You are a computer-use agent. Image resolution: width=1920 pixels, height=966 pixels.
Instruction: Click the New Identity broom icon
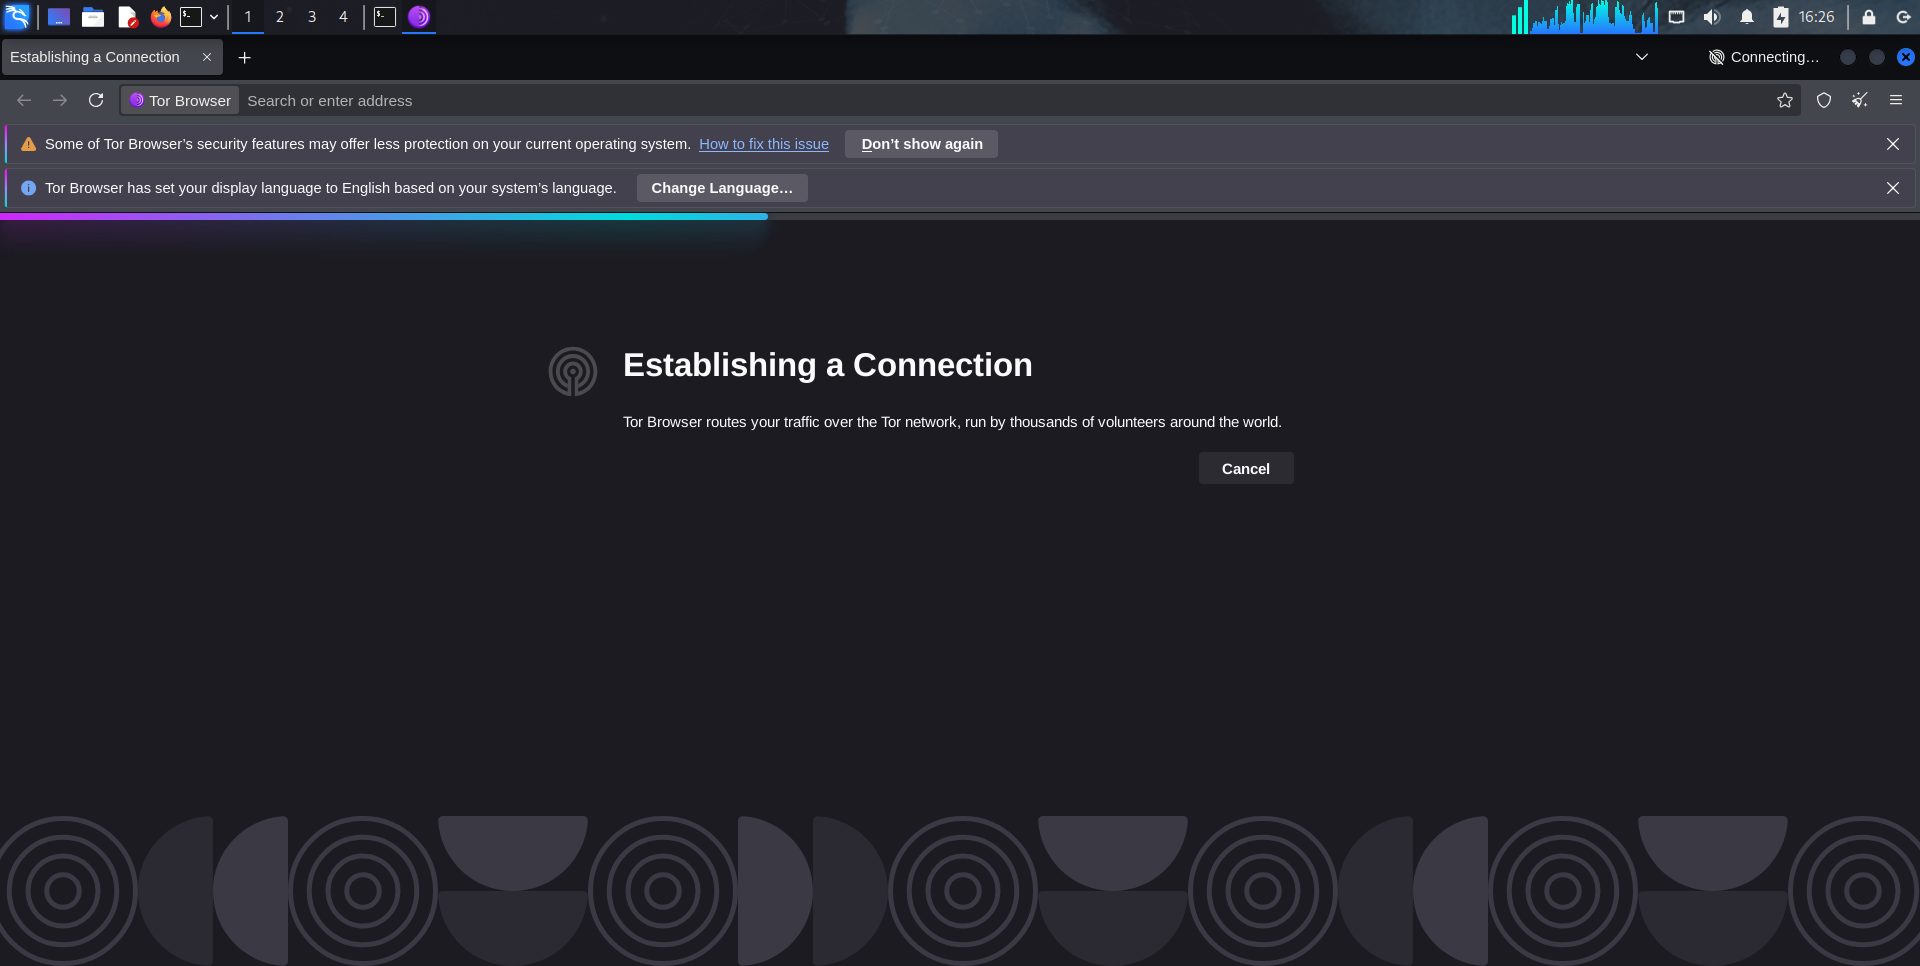pos(1860,100)
